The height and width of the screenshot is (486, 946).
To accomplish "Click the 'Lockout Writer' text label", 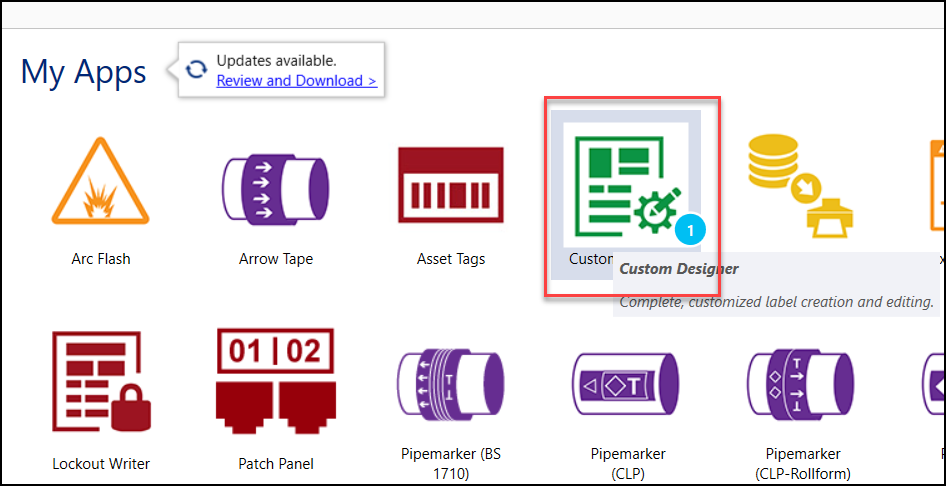I will [101, 464].
